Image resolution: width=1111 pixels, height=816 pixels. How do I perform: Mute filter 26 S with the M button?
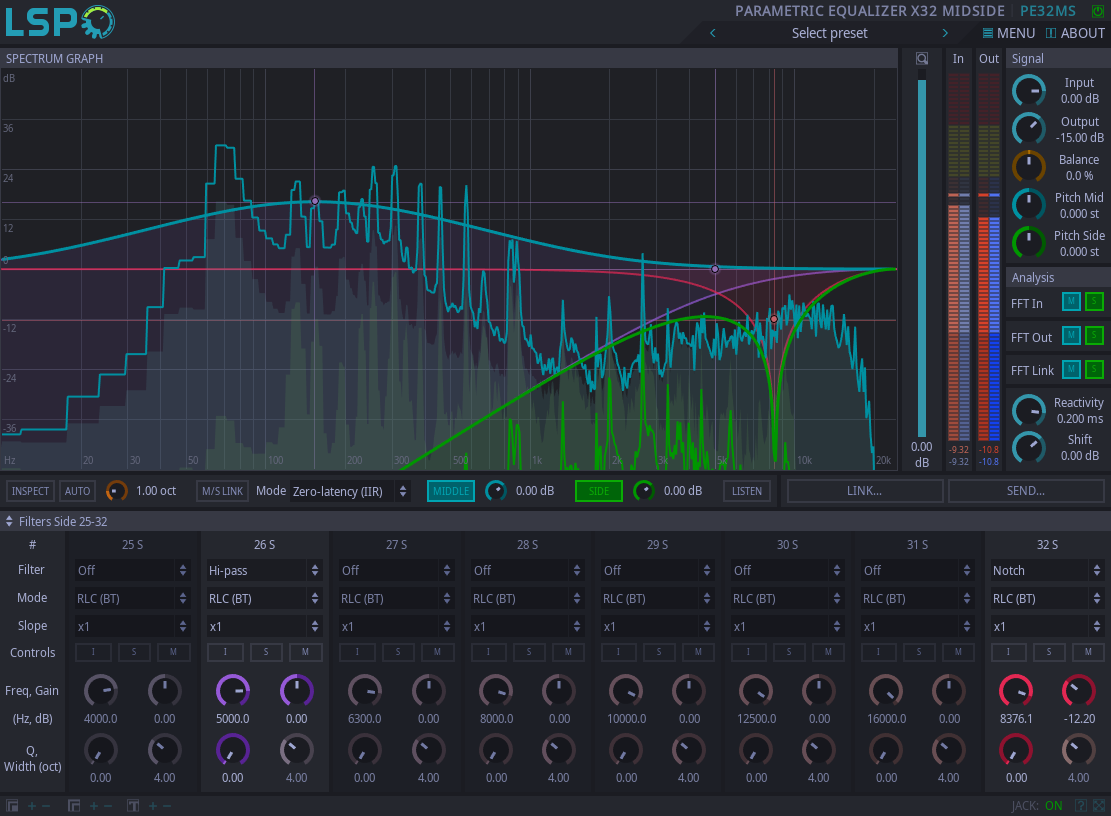click(305, 652)
